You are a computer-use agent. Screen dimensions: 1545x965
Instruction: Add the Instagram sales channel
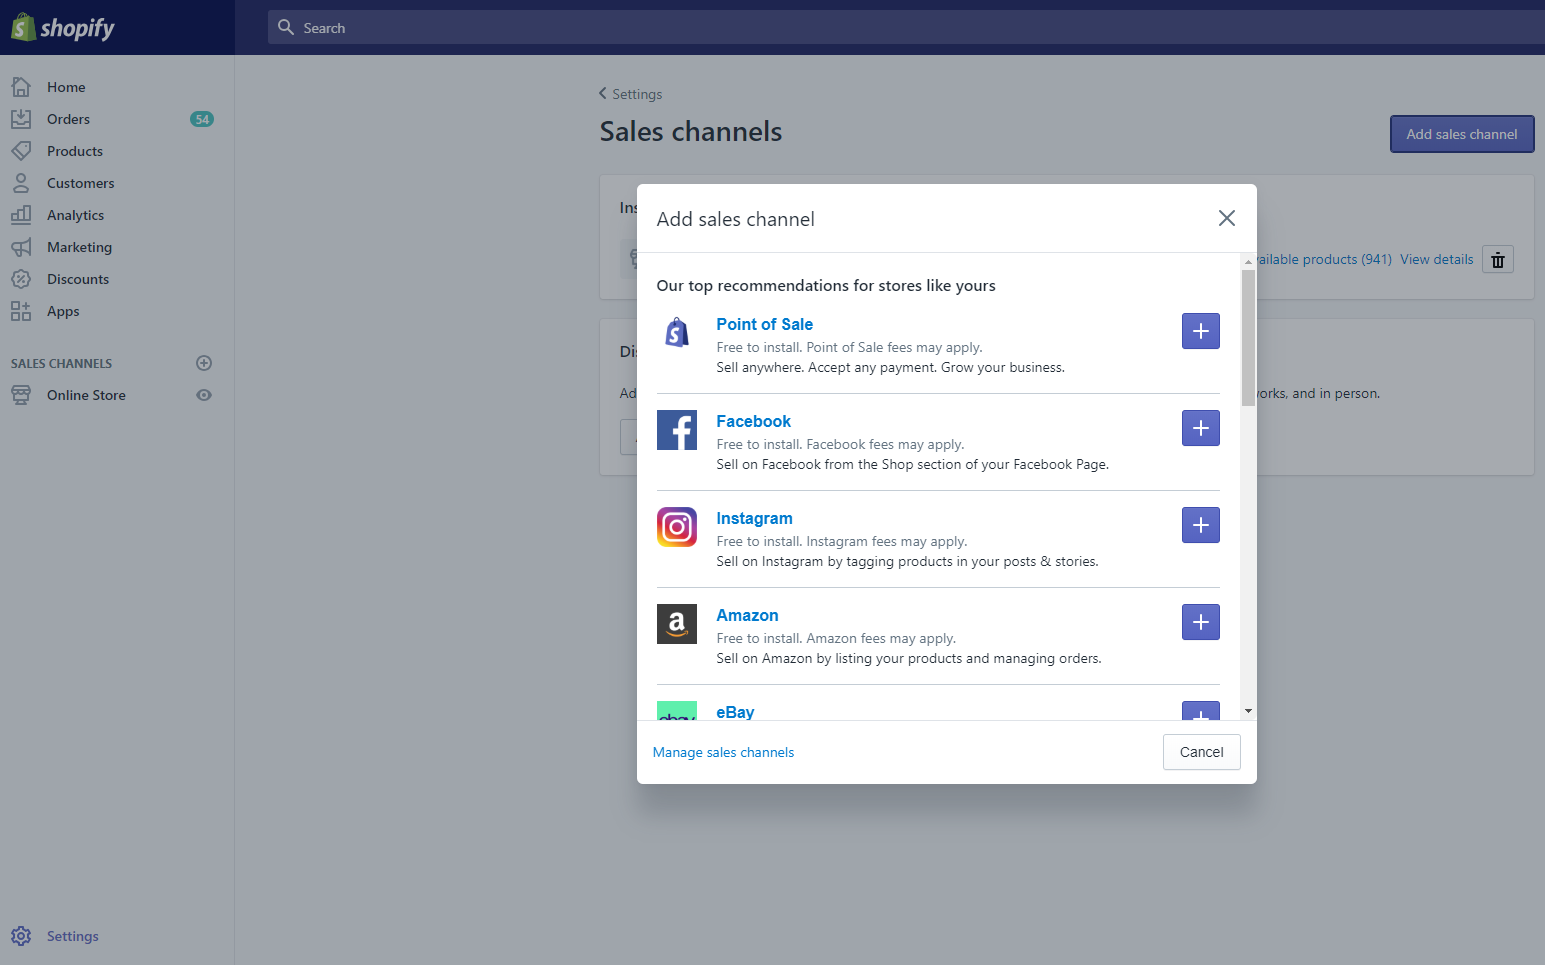(1201, 525)
